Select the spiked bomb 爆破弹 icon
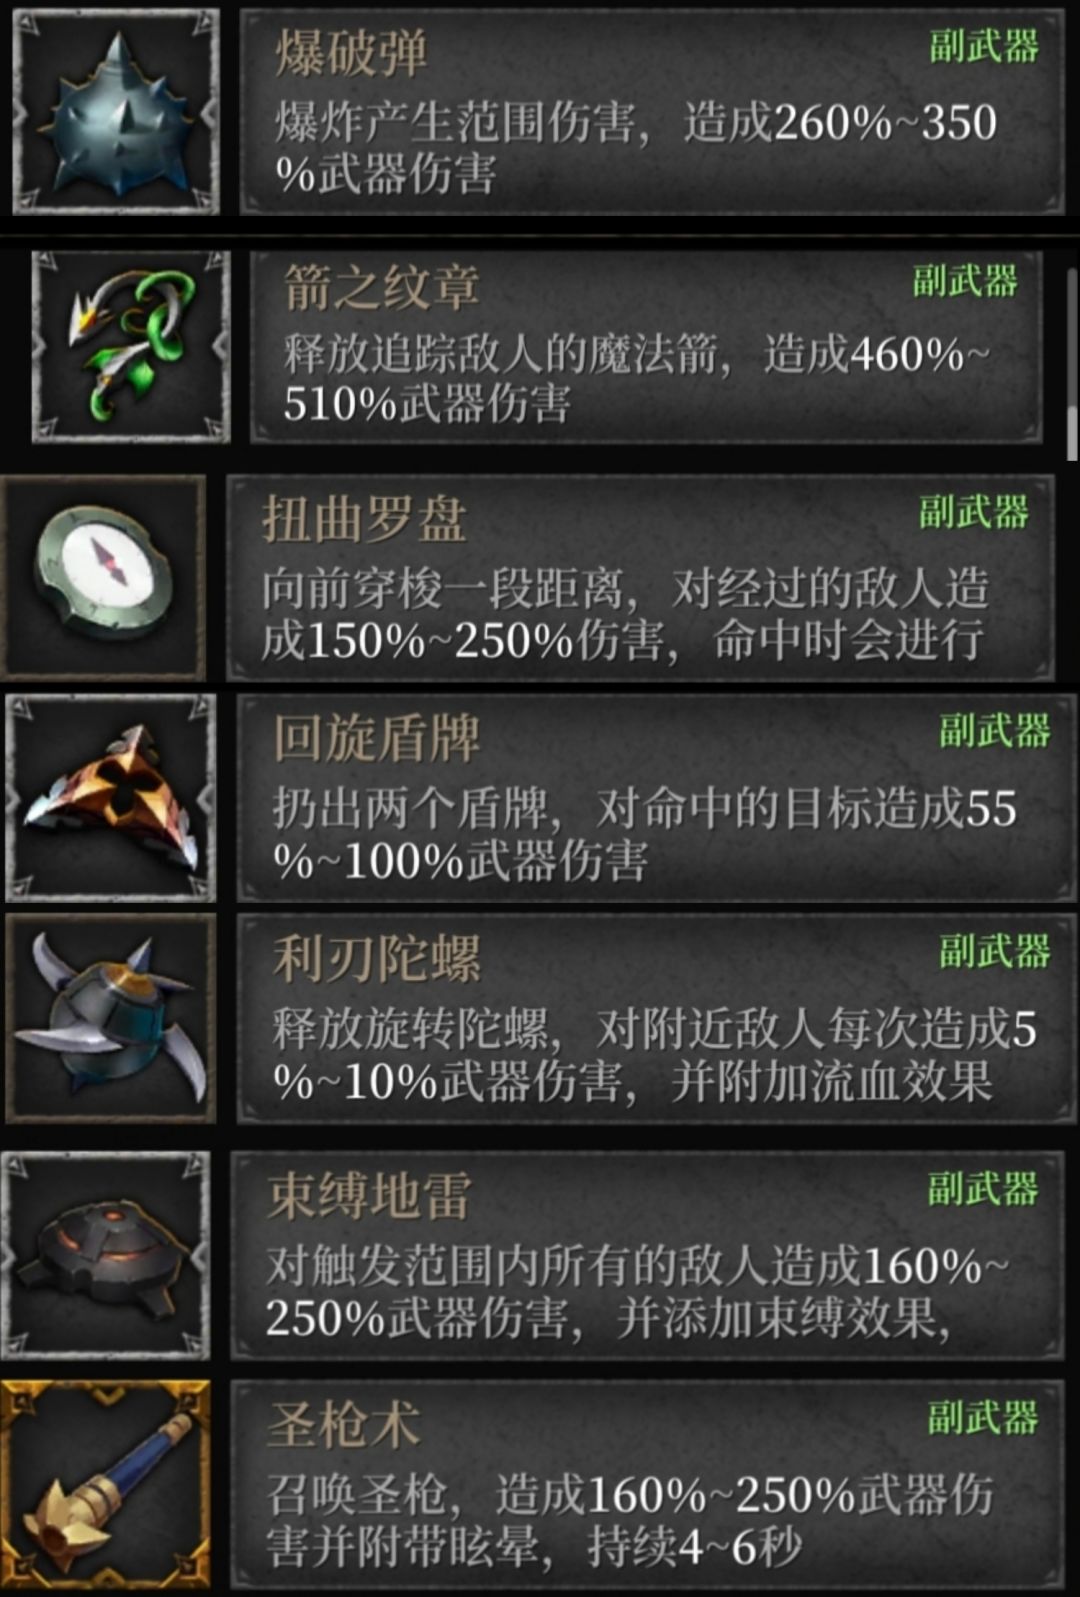The height and width of the screenshot is (1597, 1080). point(115,111)
